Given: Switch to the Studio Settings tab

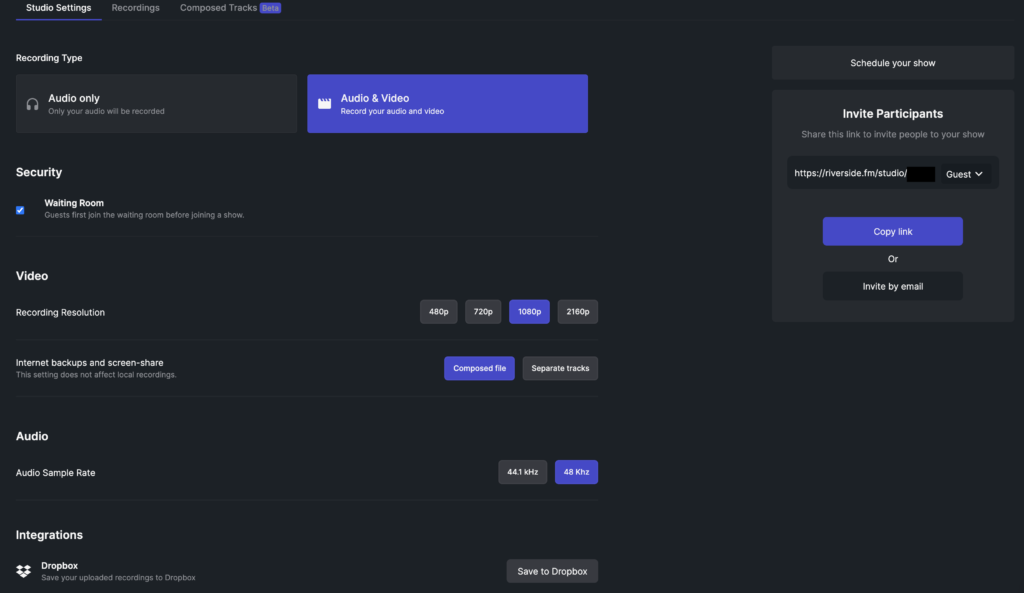Looking at the screenshot, I should coord(58,8).
